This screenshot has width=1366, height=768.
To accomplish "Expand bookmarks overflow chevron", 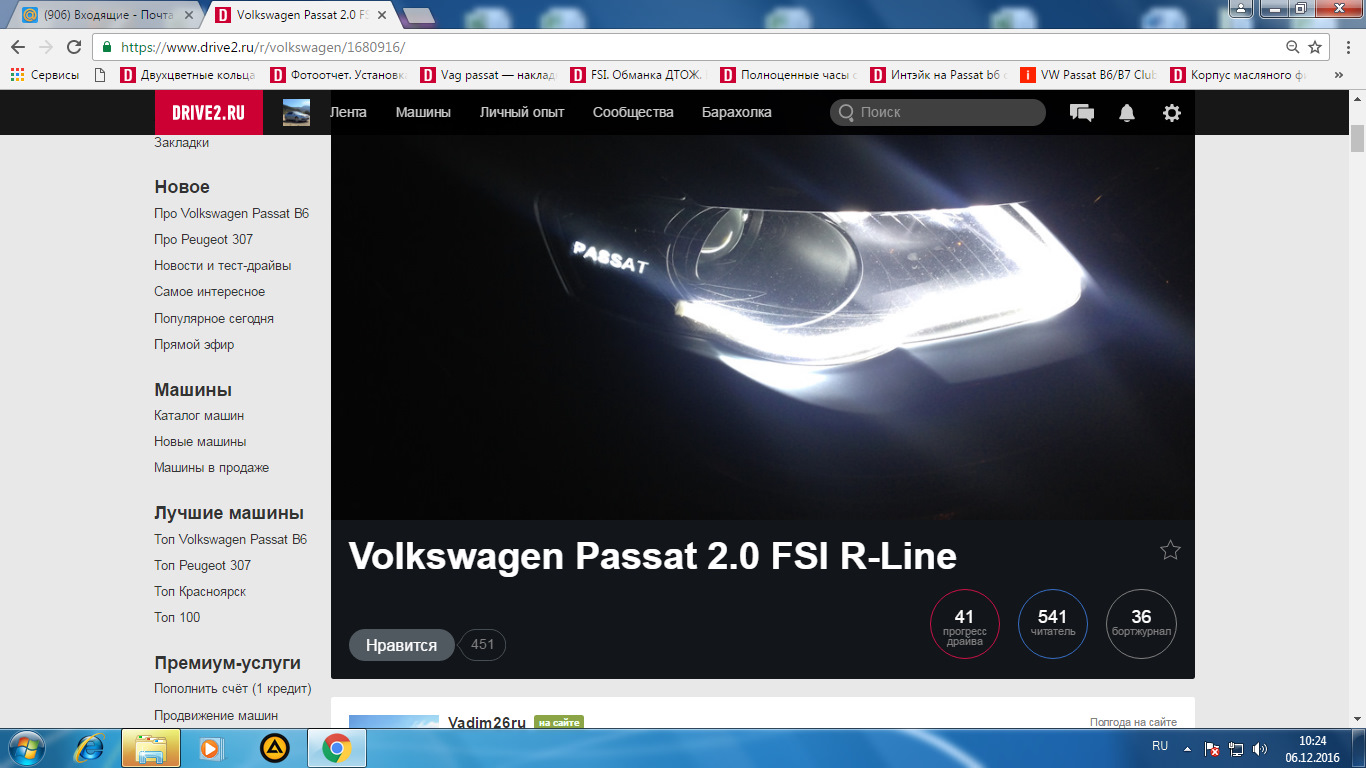I will [x=1339, y=74].
